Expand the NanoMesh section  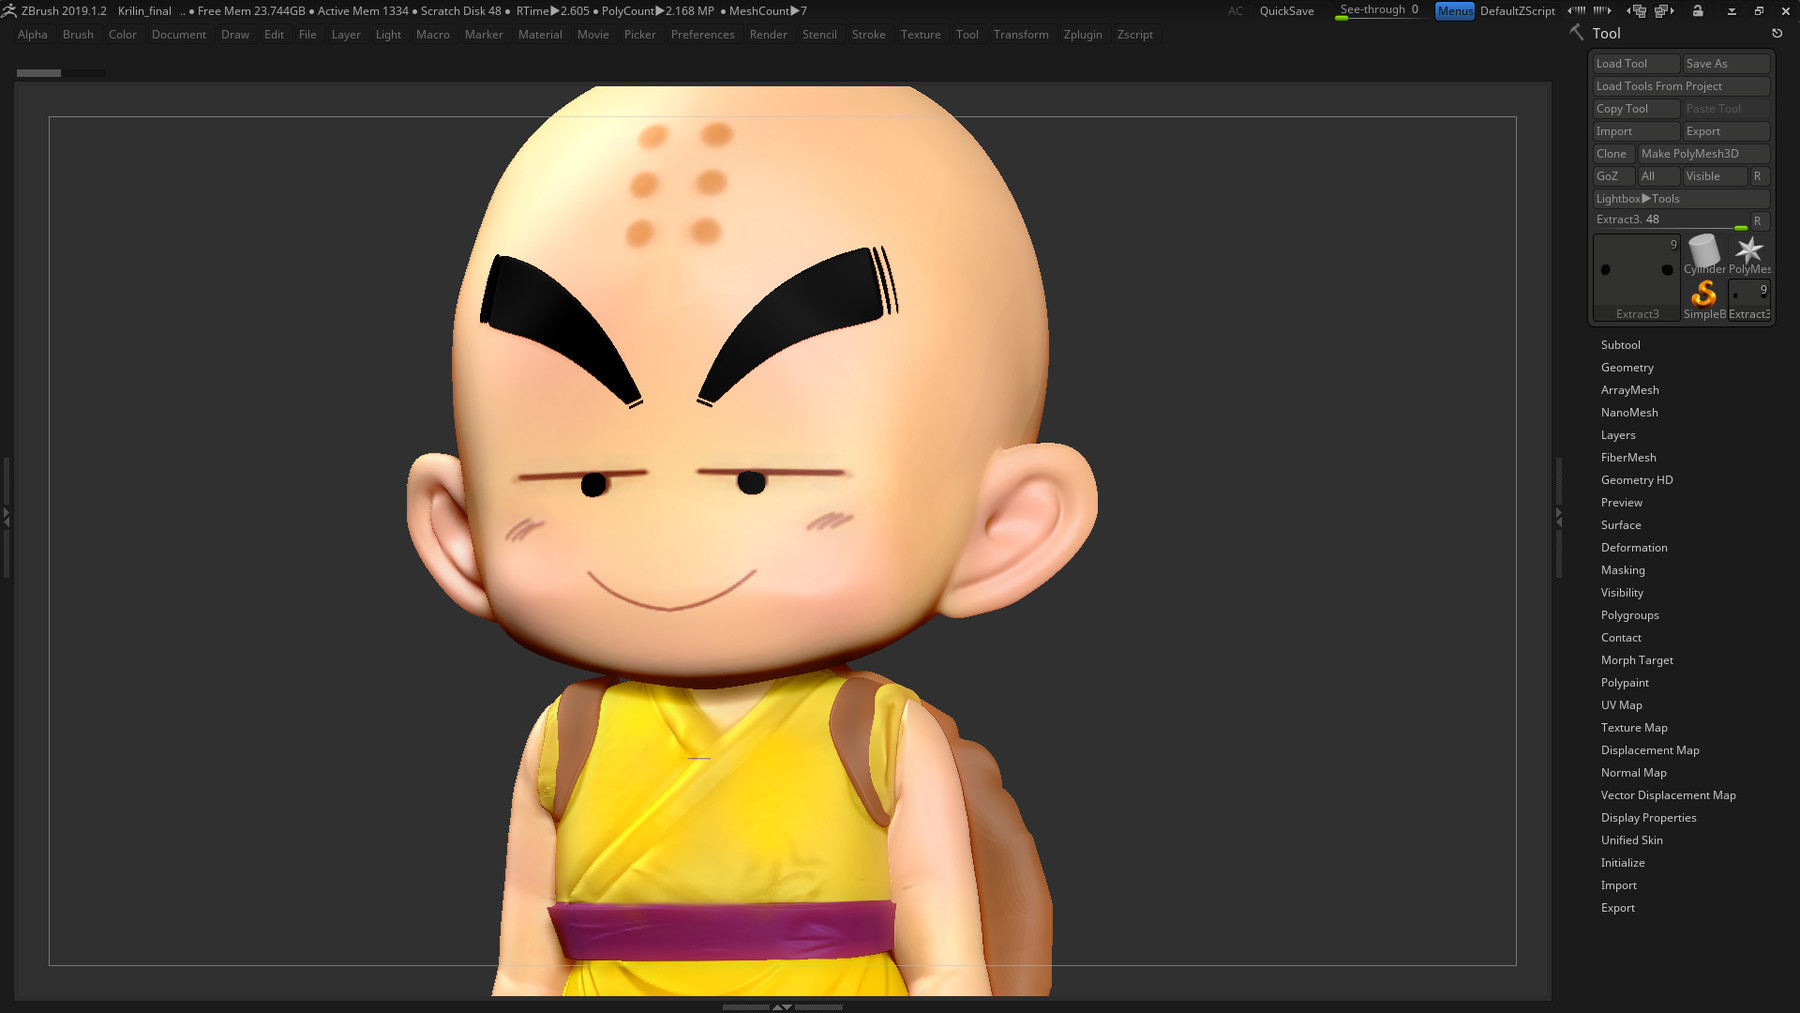(x=1629, y=413)
